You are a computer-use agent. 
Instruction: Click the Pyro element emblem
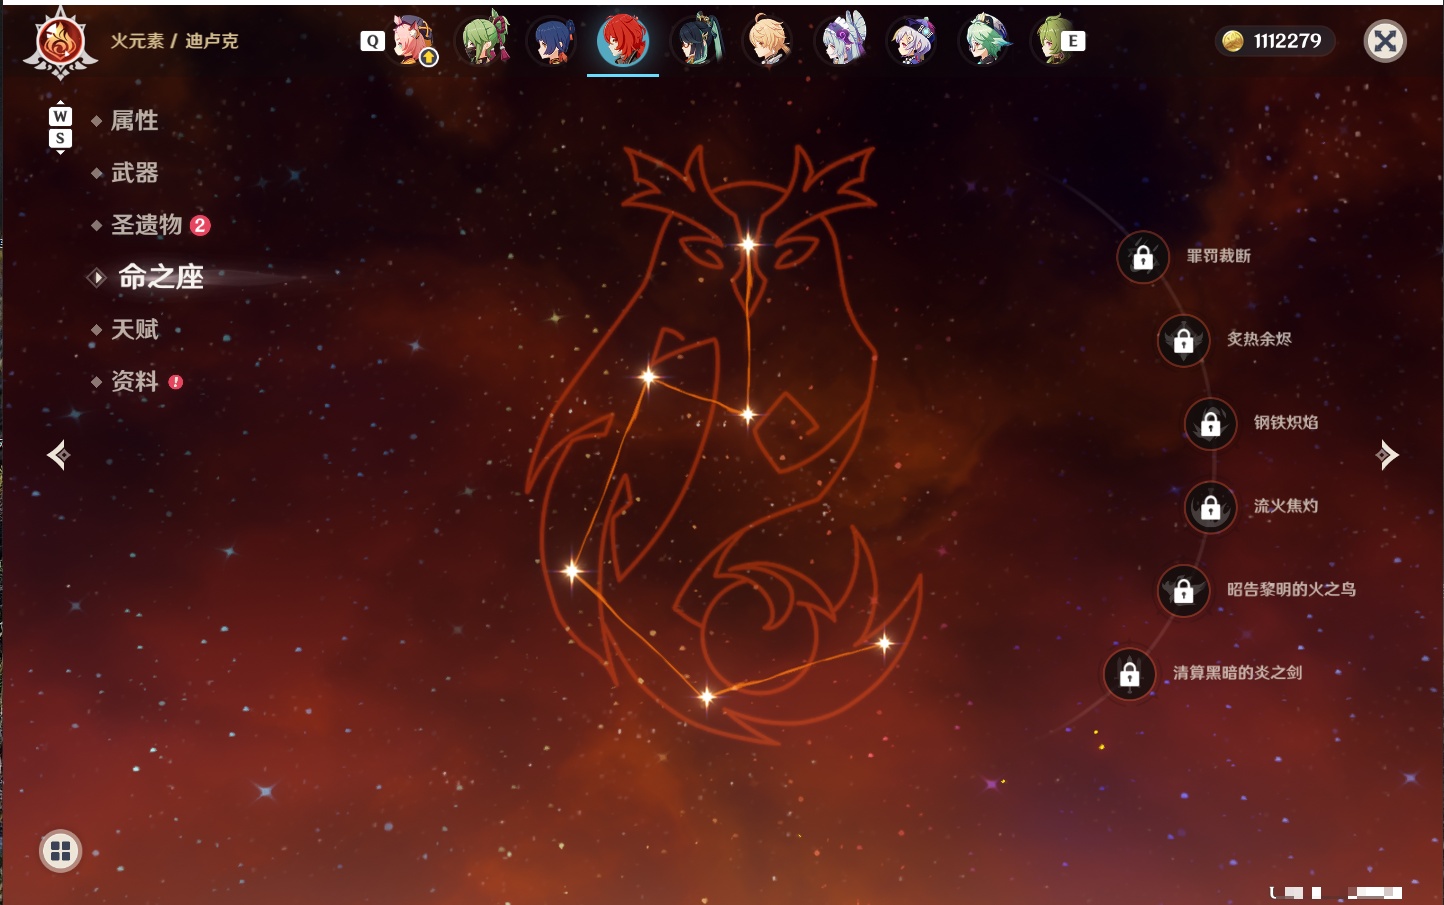61,43
